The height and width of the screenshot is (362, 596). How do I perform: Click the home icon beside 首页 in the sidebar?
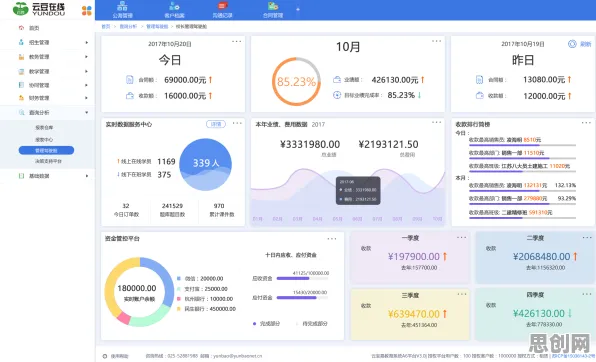pos(21,28)
